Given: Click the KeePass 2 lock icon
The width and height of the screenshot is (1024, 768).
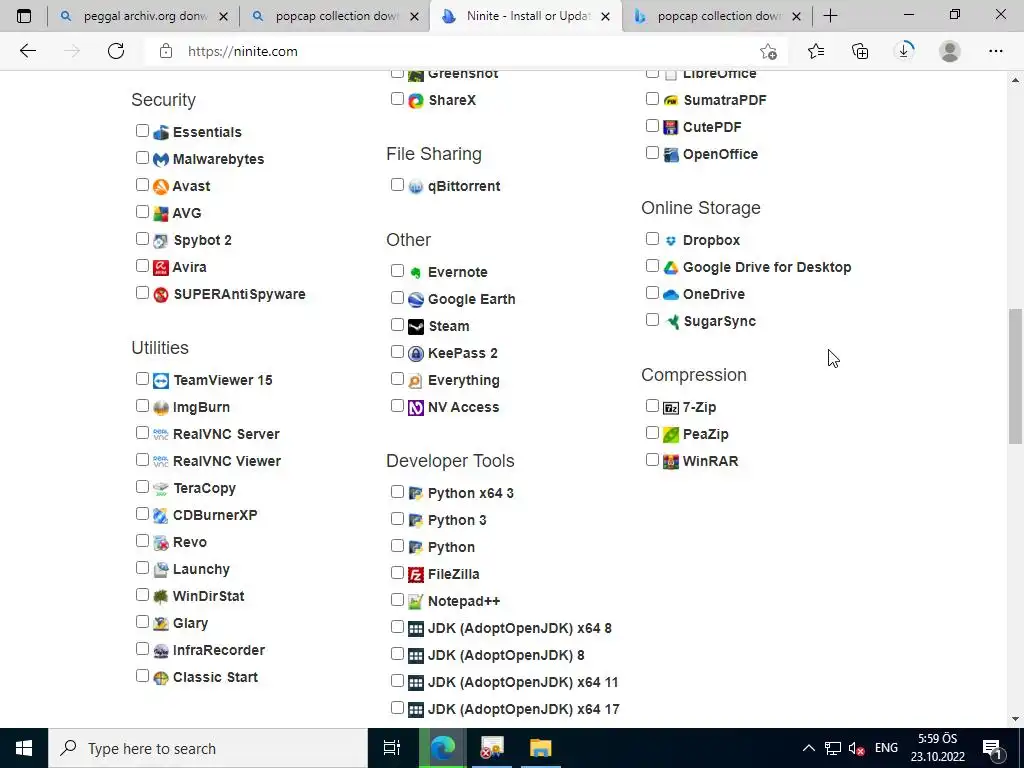Looking at the screenshot, I should (x=416, y=353).
